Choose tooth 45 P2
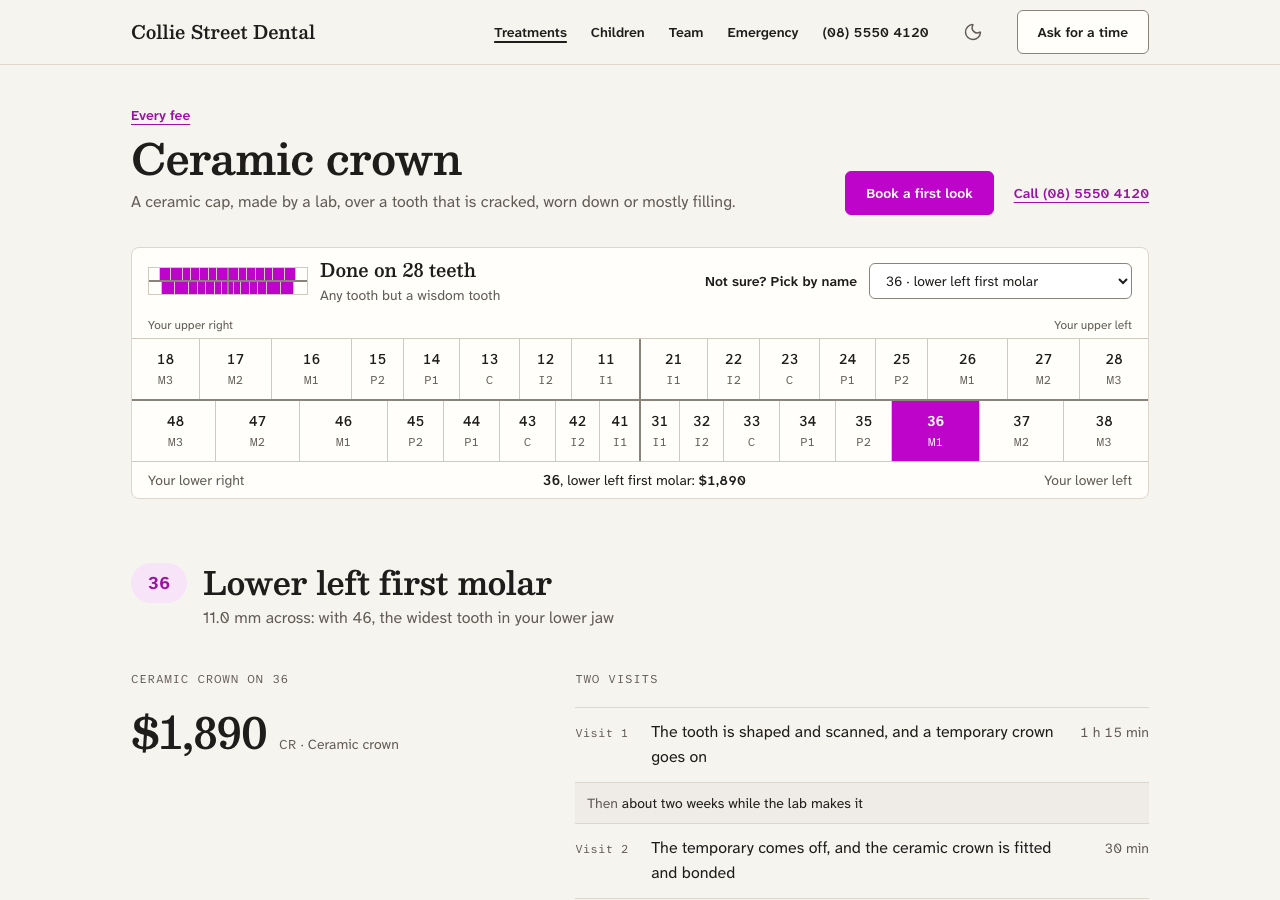Screen dimensions: 1280x900 coord(415,431)
